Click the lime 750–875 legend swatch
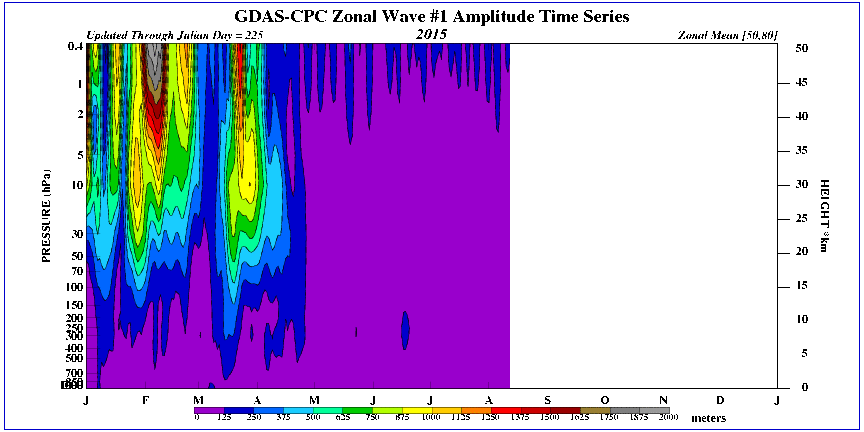Image resolution: width=864 pixels, height=432 pixels. tap(387, 410)
